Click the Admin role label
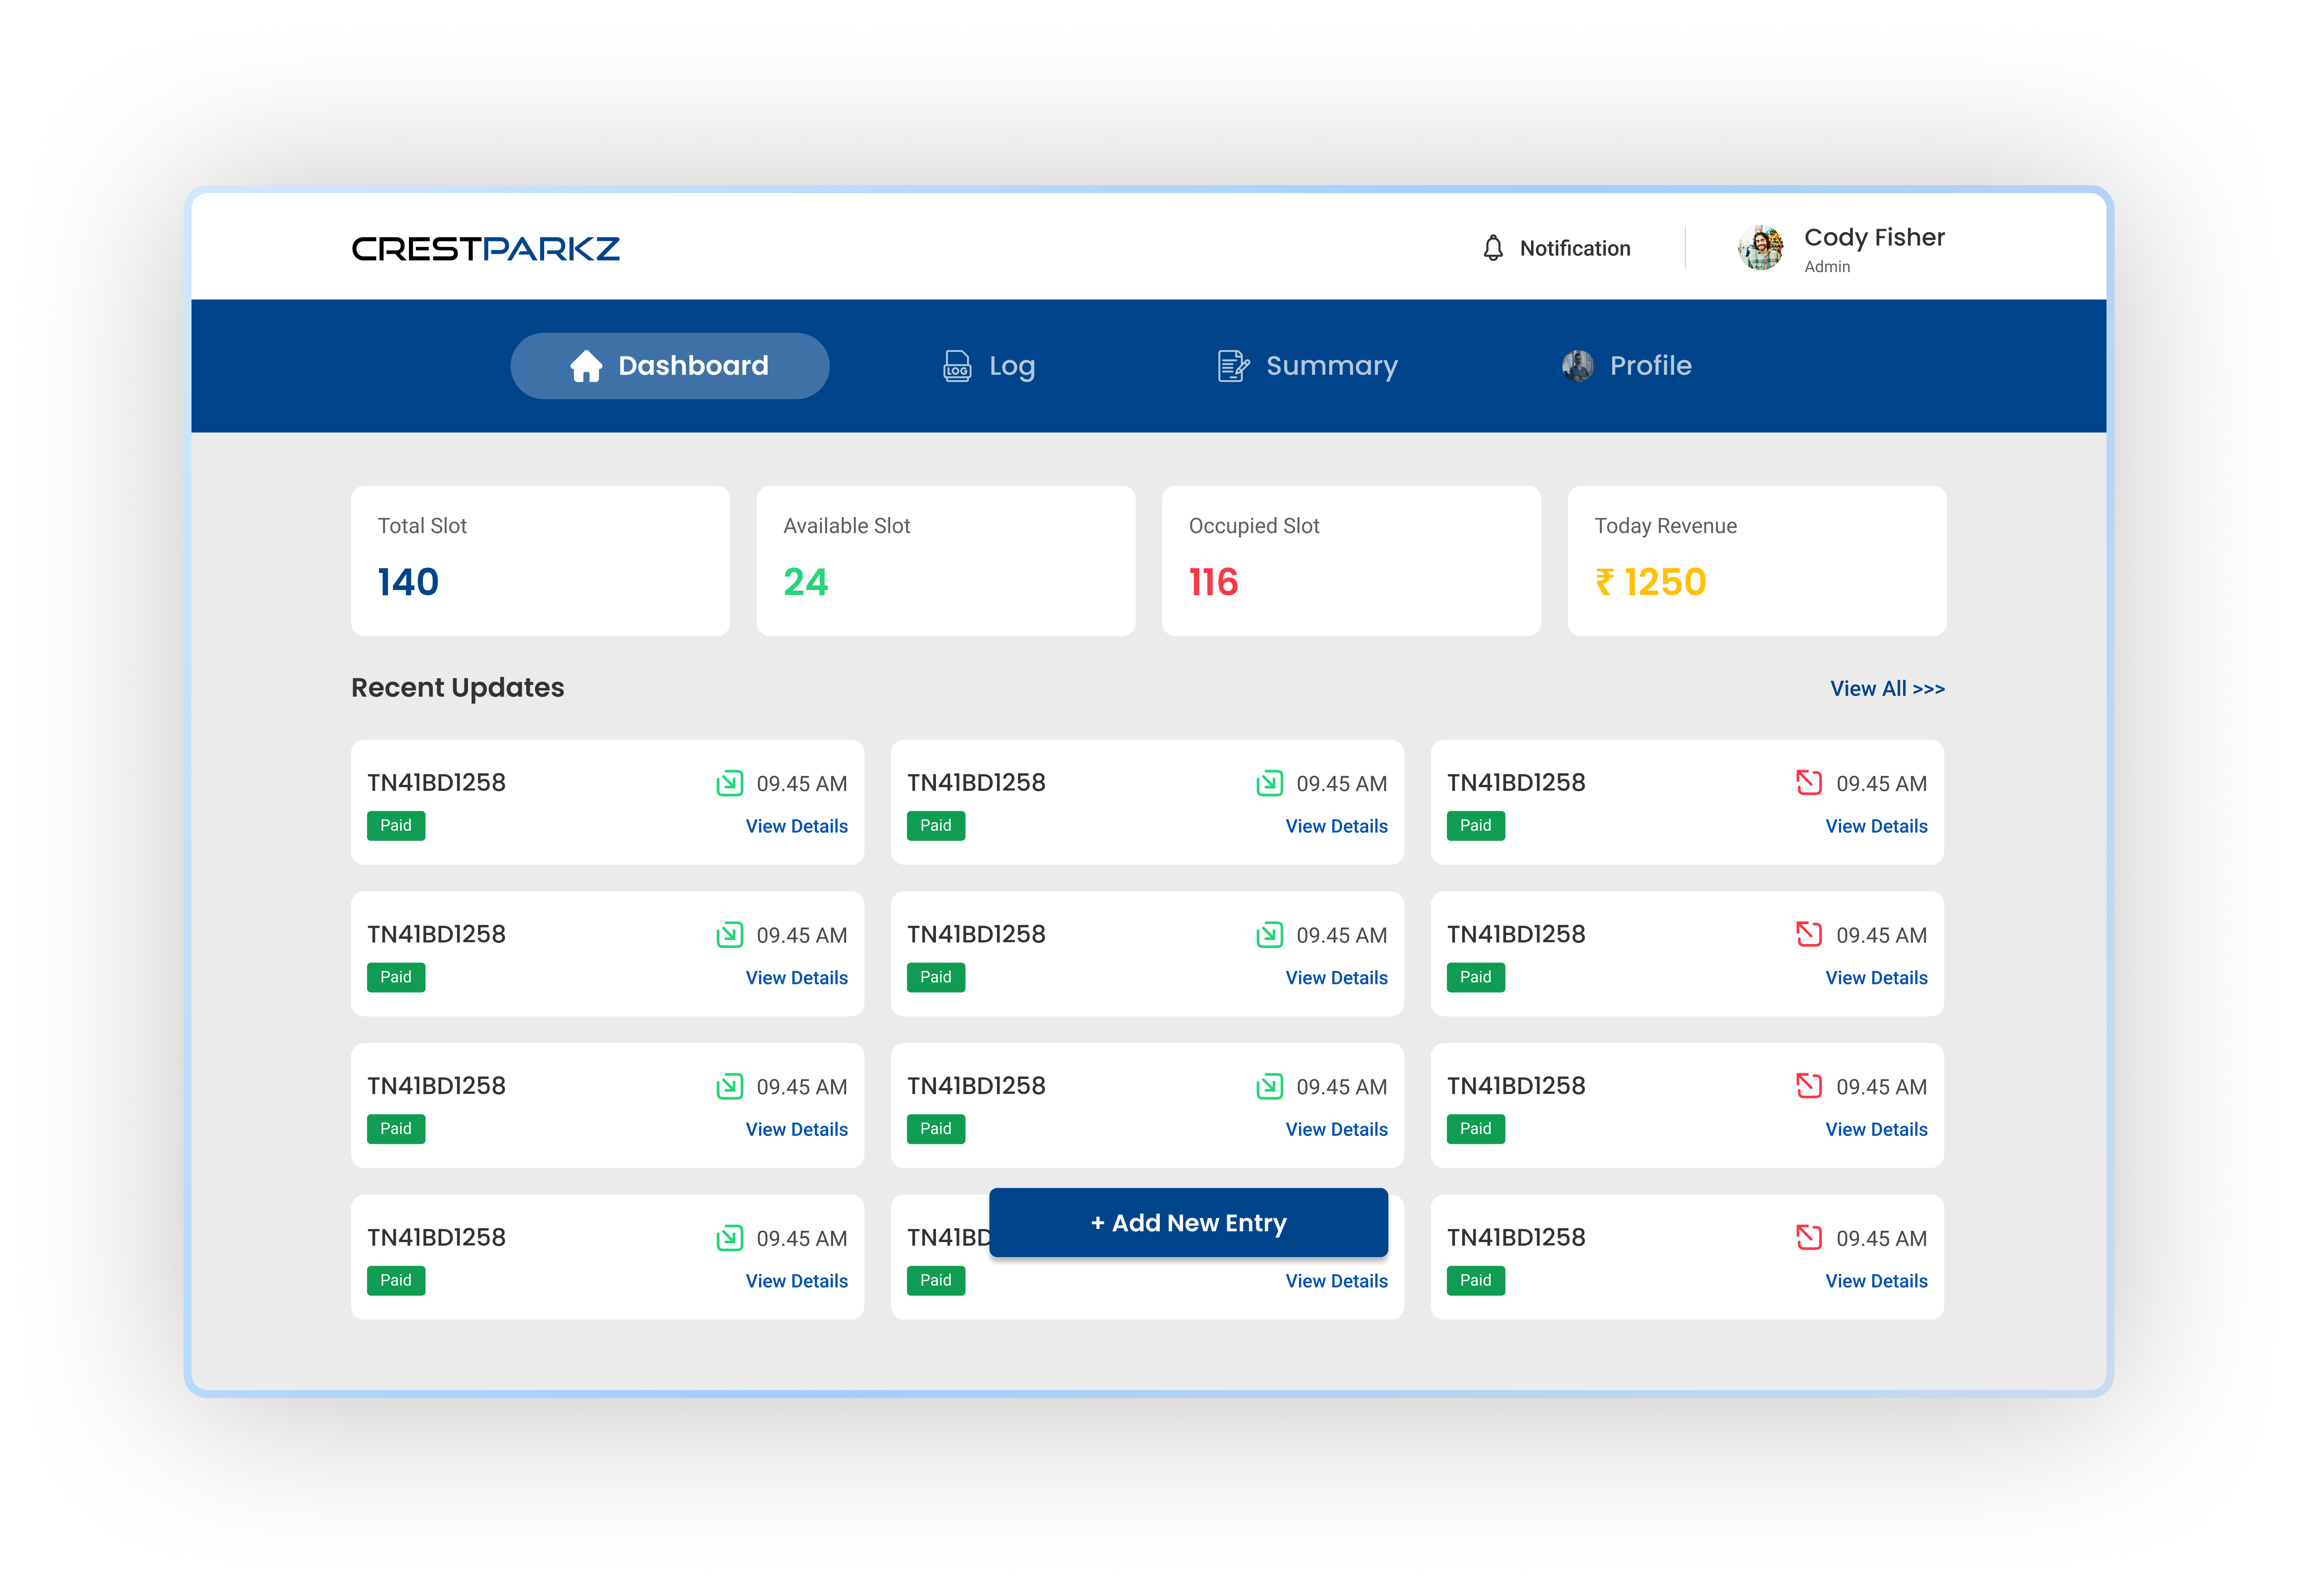Image resolution: width=2298 pixels, height=1596 pixels. click(x=1827, y=267)
